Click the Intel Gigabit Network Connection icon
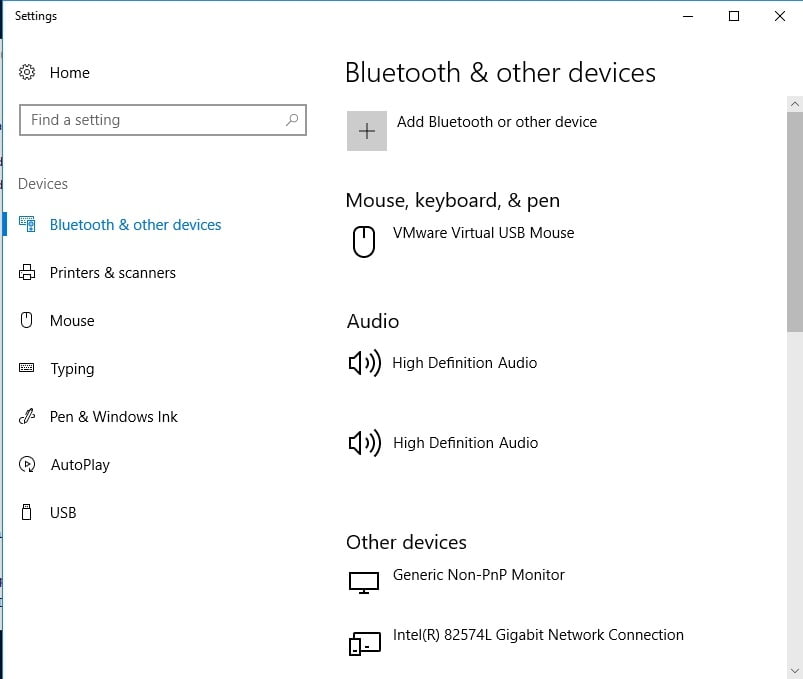 pos(365,643)
